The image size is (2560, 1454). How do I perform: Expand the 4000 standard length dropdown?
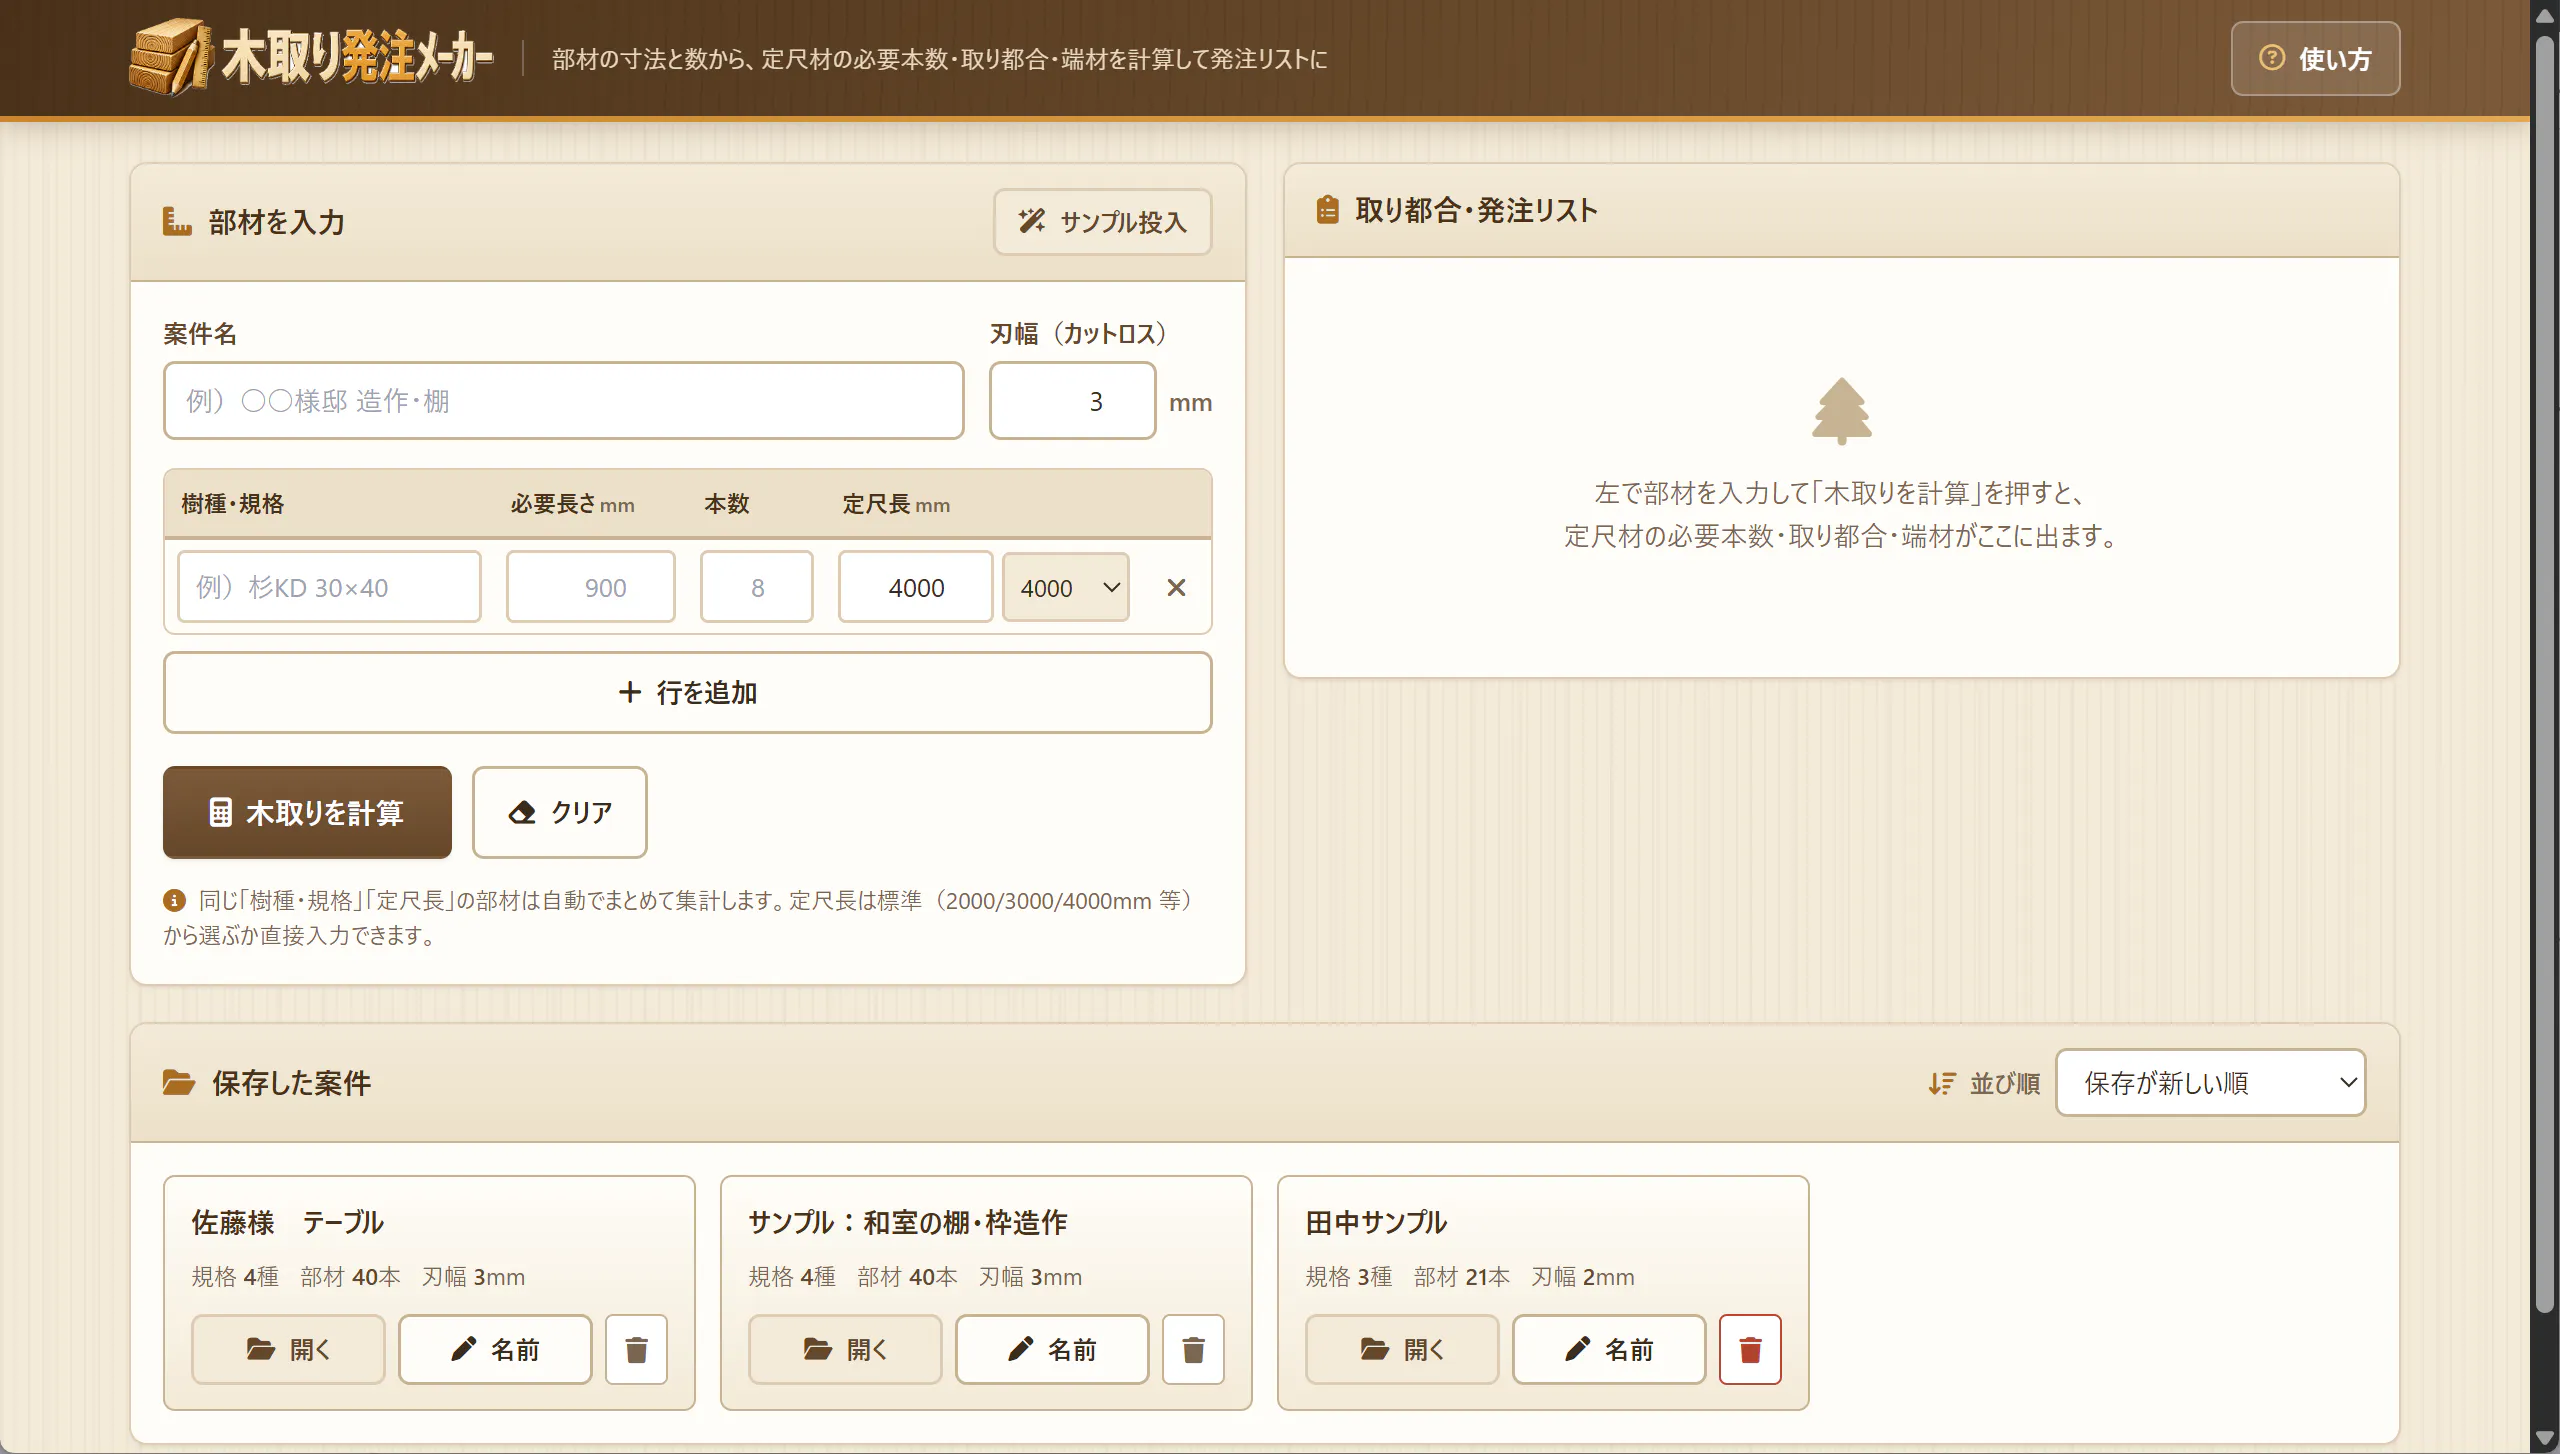tap(1066, 588)
